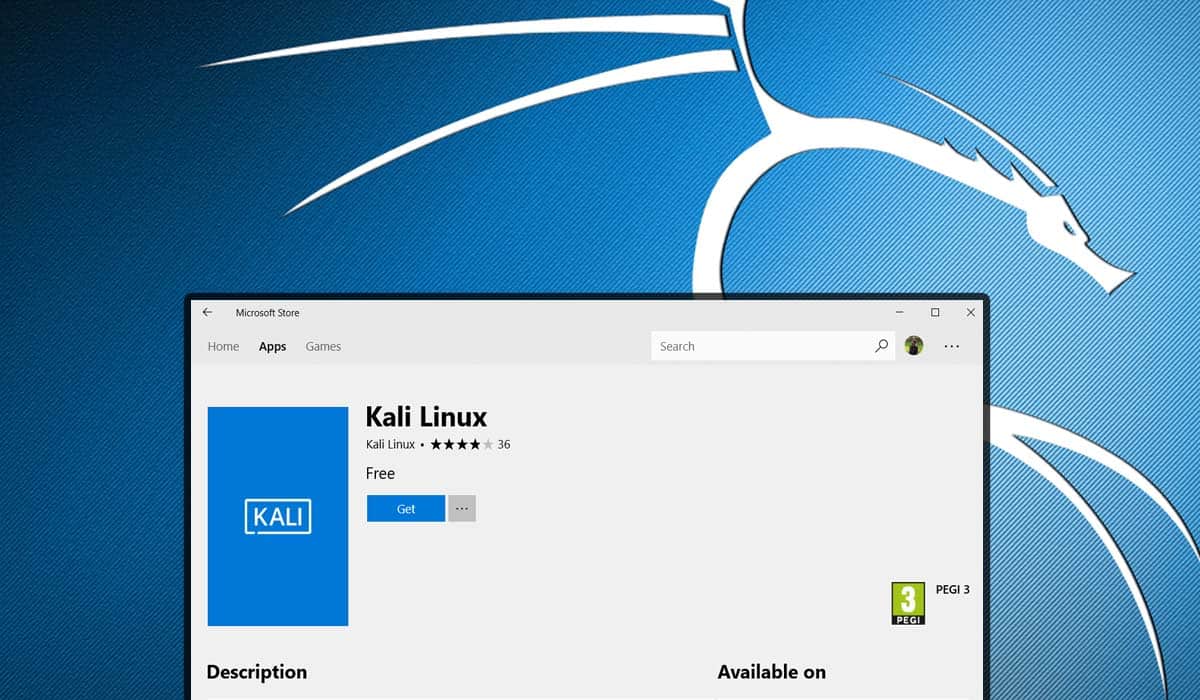
Task: Switch to the Apps tab
Action: pos(272,346)
